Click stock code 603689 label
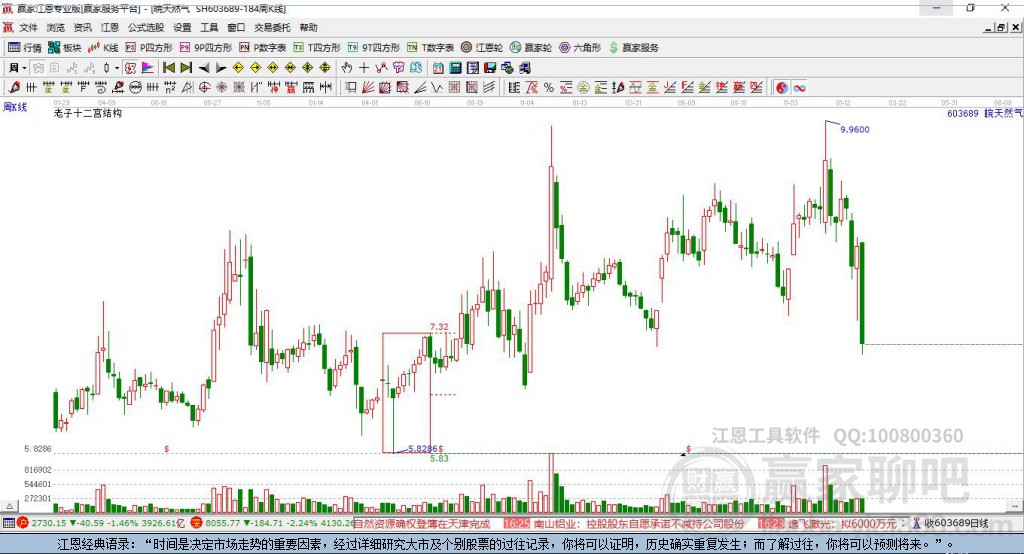Screen dimensions: 1024x554 point(963,113)
